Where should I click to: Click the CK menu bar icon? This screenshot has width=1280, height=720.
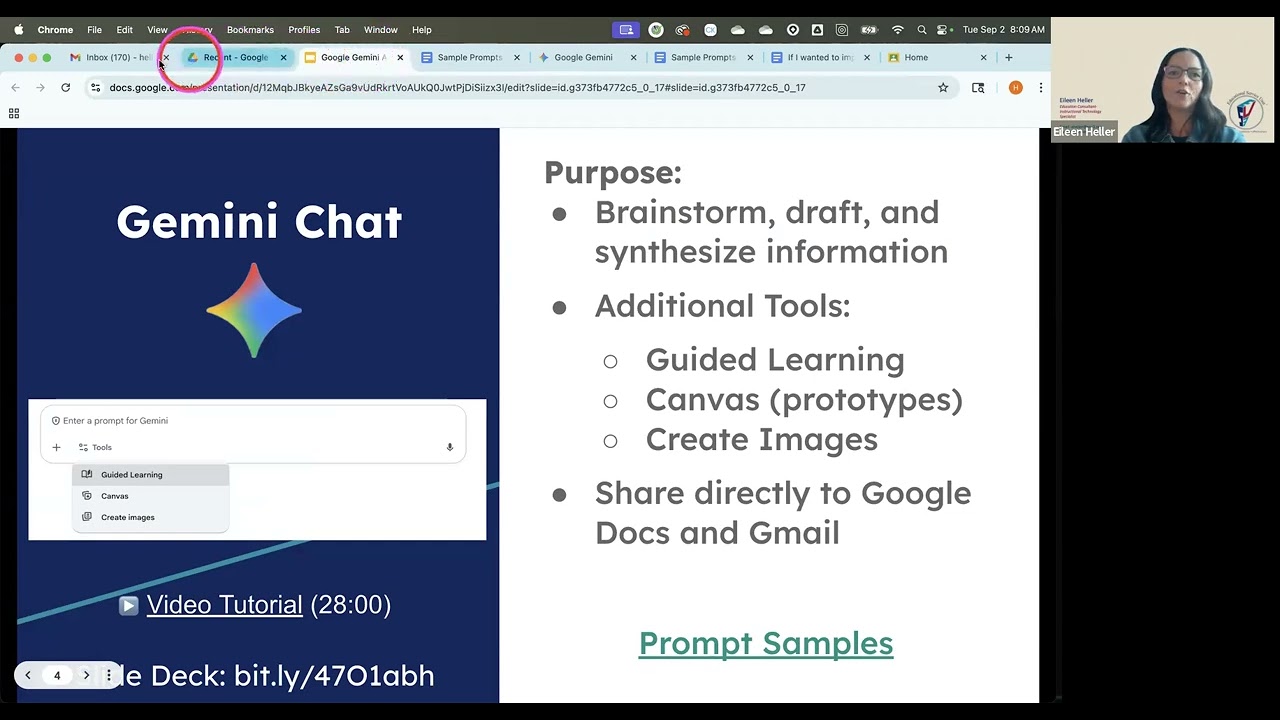pos(710,30)
